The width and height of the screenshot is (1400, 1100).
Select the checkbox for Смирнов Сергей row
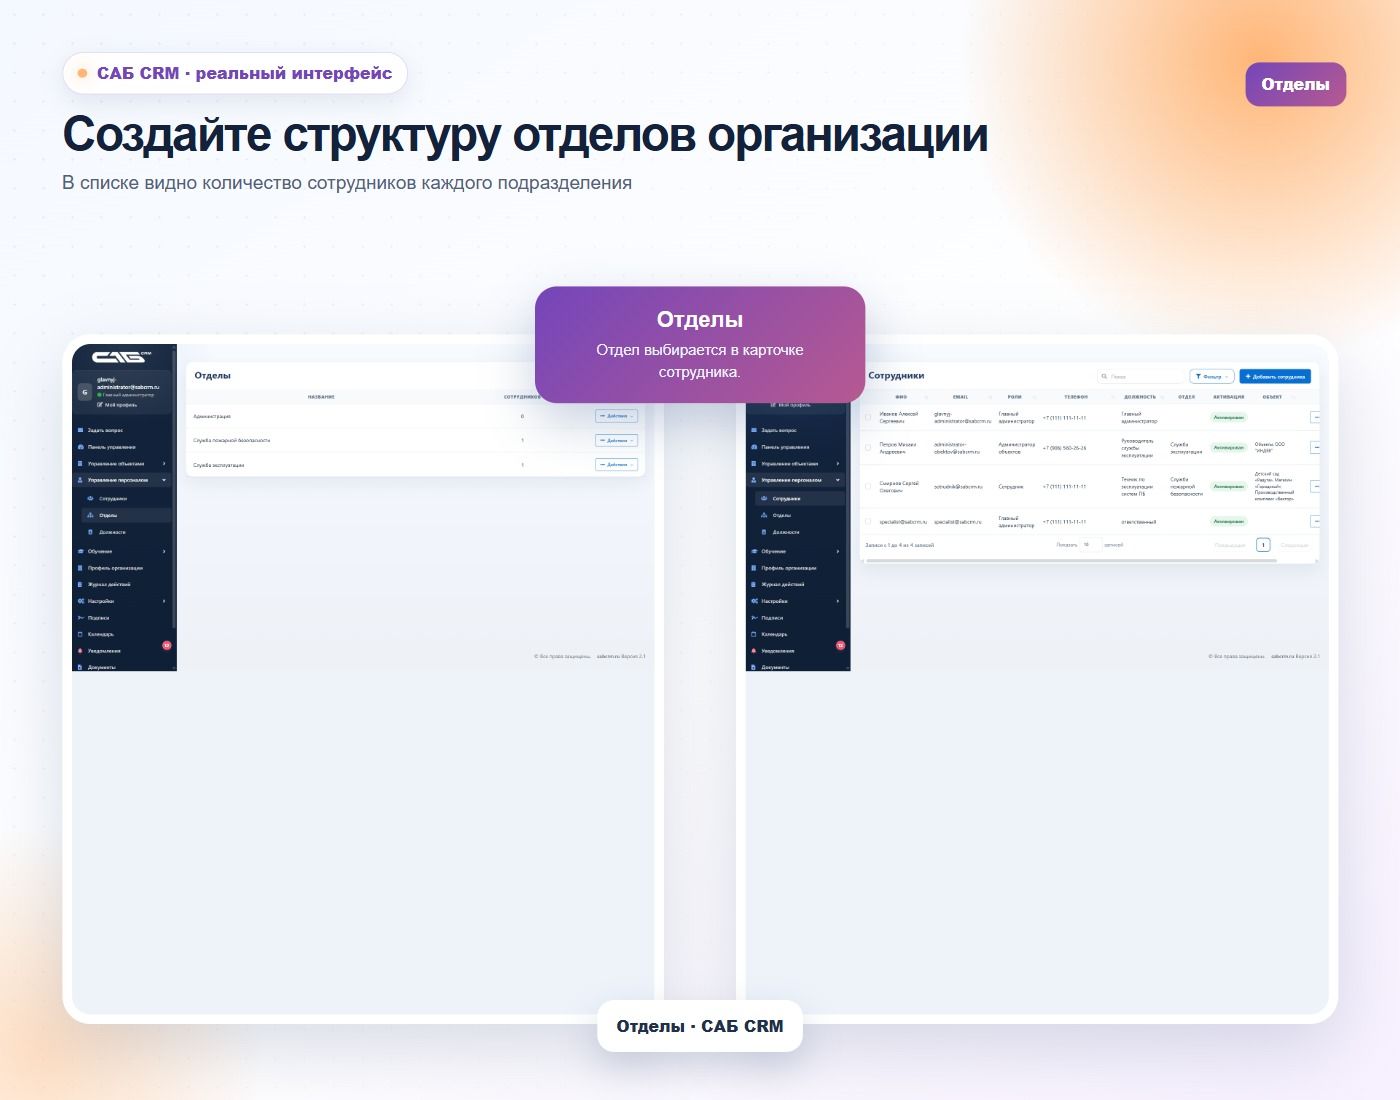[868, 487]
